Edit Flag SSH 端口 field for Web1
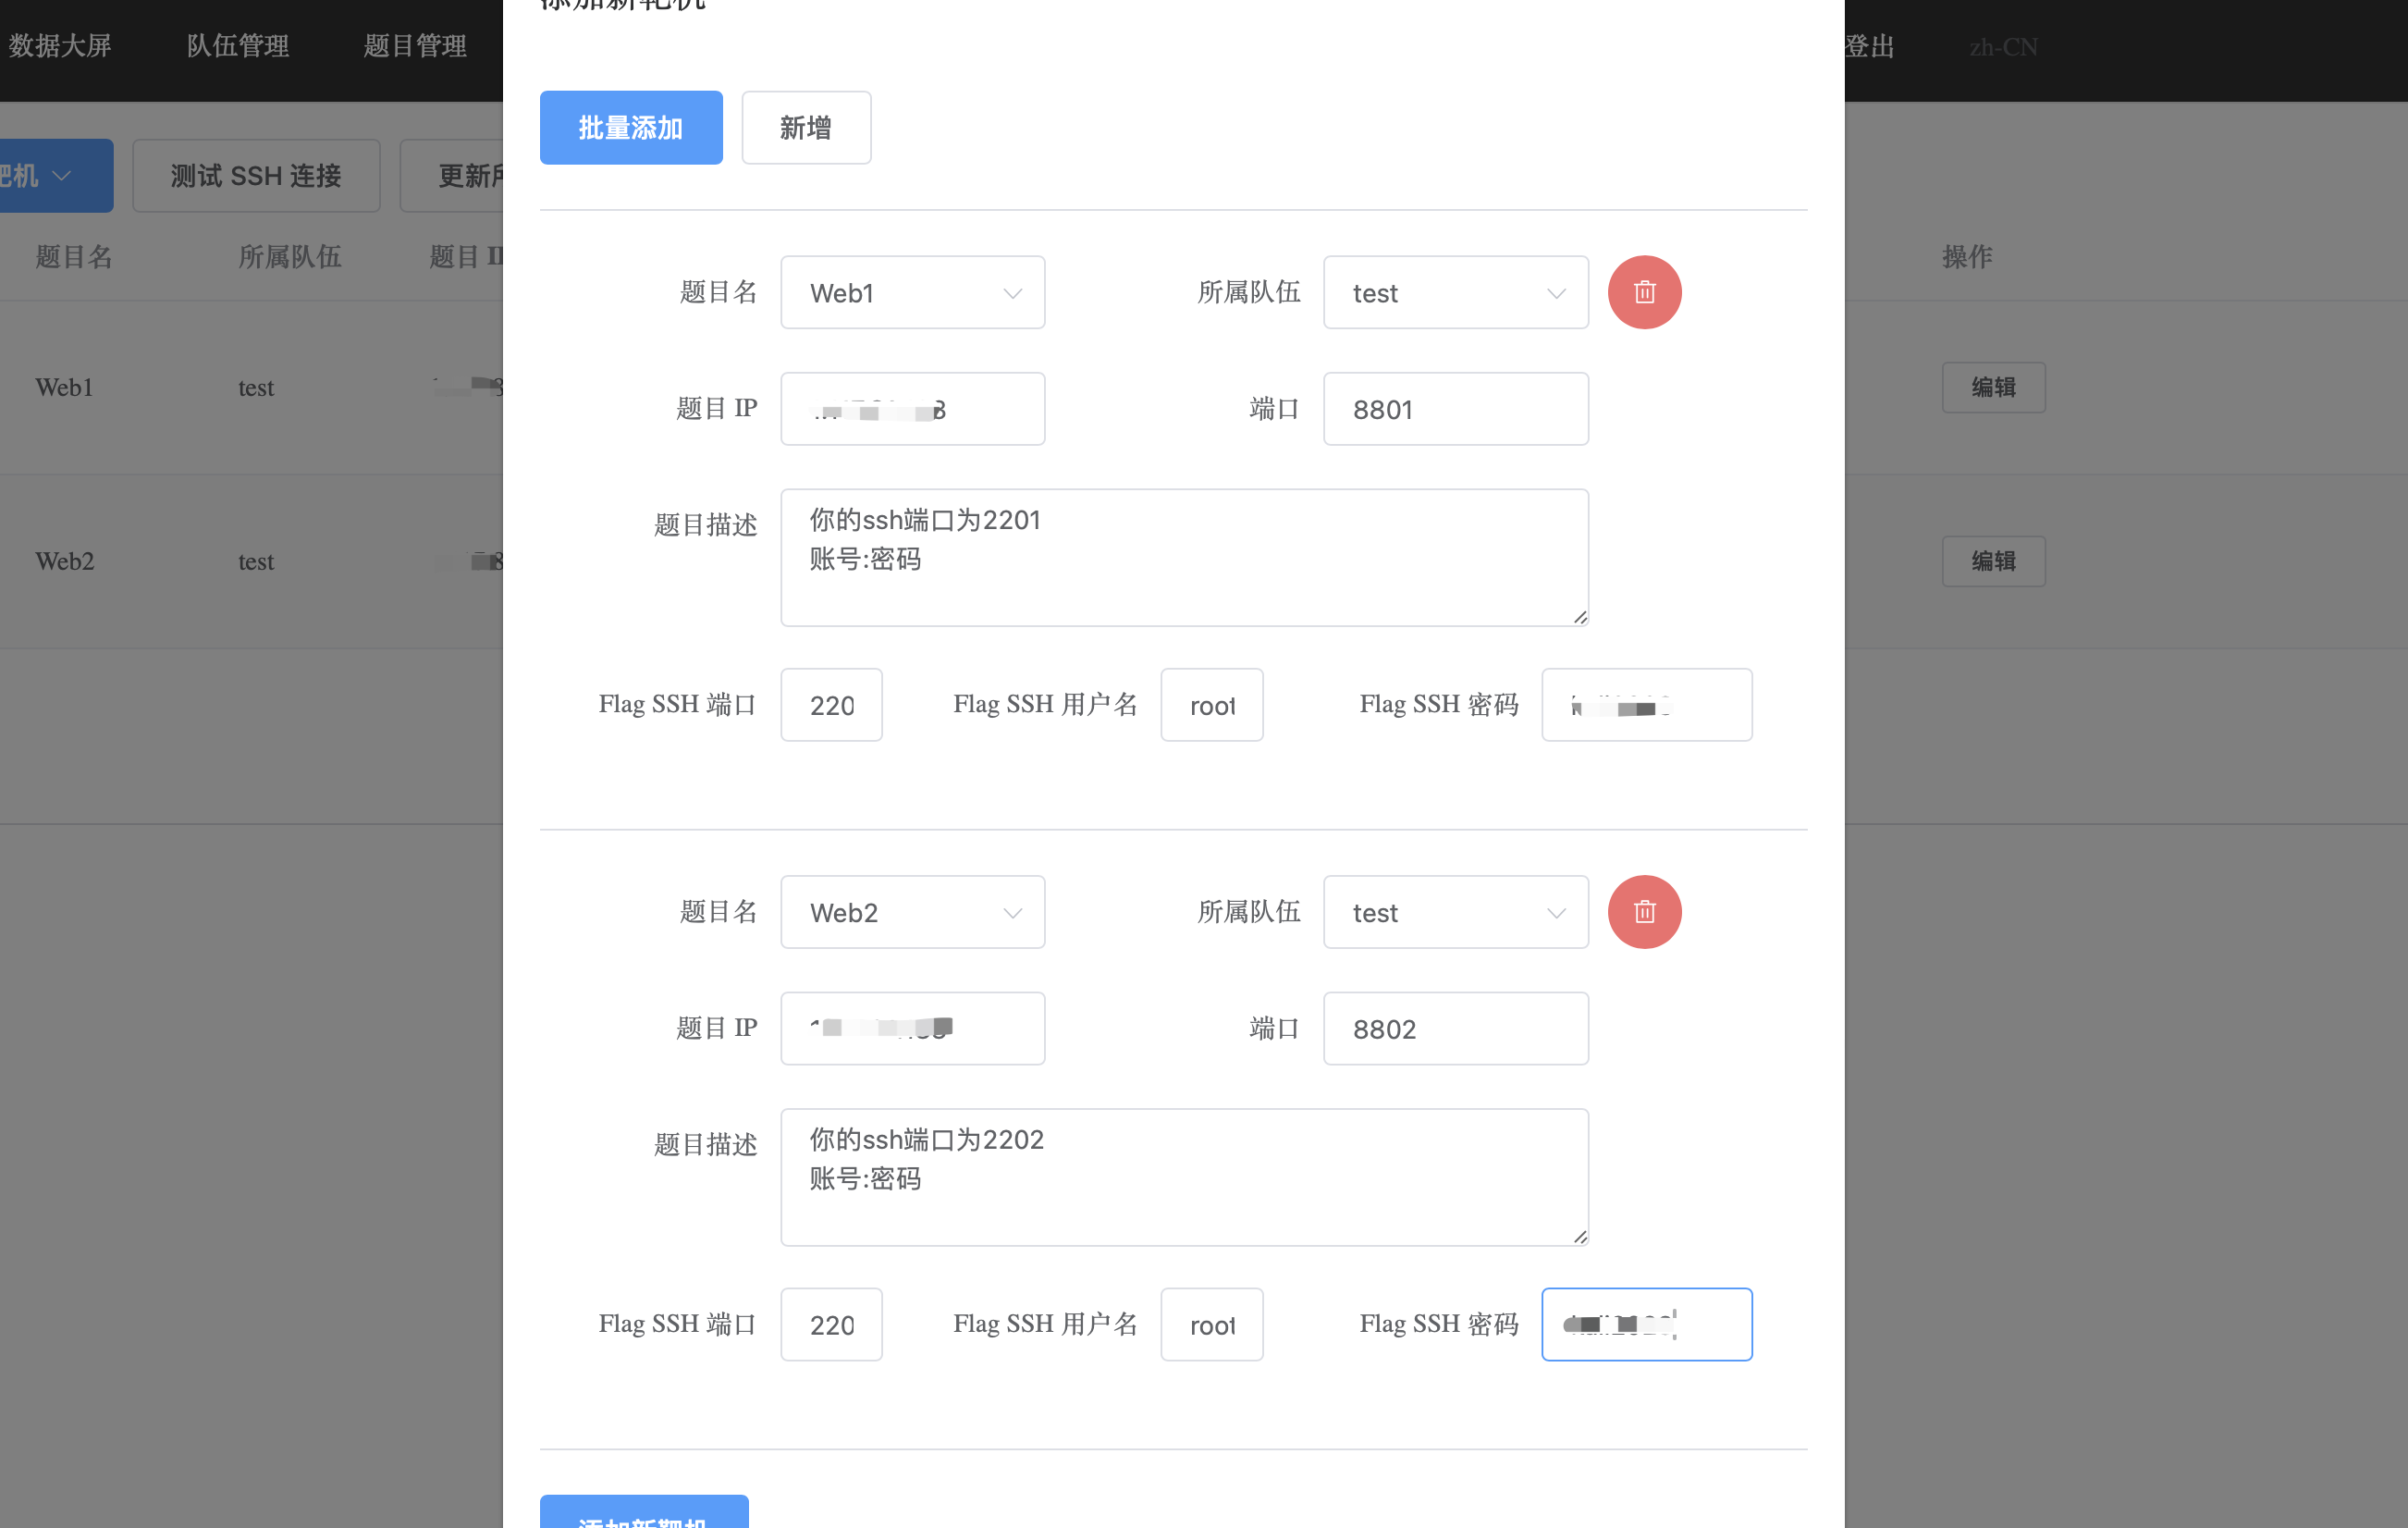Screen dimensions: 2408x1528 [x=831, y=705]
